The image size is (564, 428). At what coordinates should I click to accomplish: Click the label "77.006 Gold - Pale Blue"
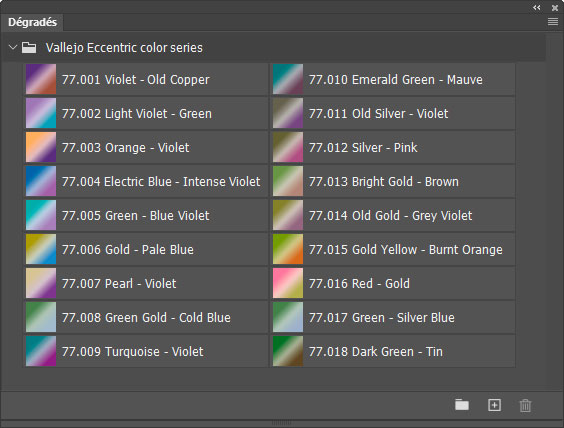pos(128,250)
